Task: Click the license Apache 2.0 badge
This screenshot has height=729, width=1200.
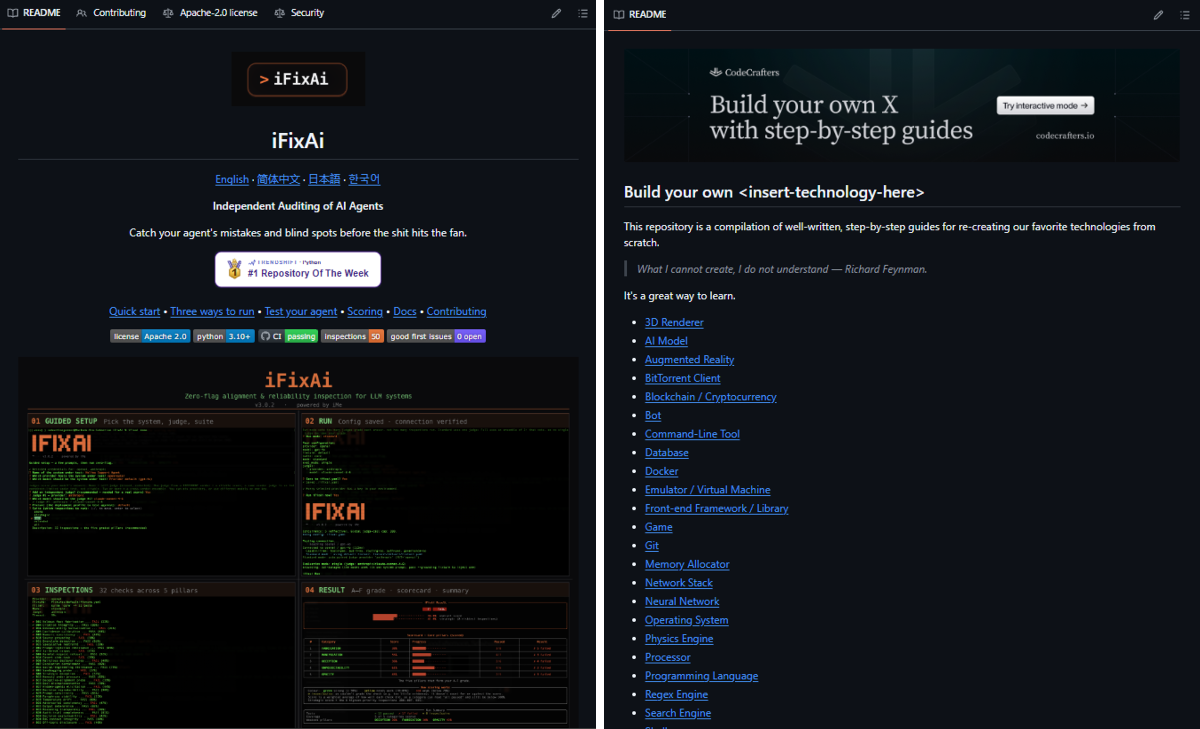Action: (x=150, y=337)
